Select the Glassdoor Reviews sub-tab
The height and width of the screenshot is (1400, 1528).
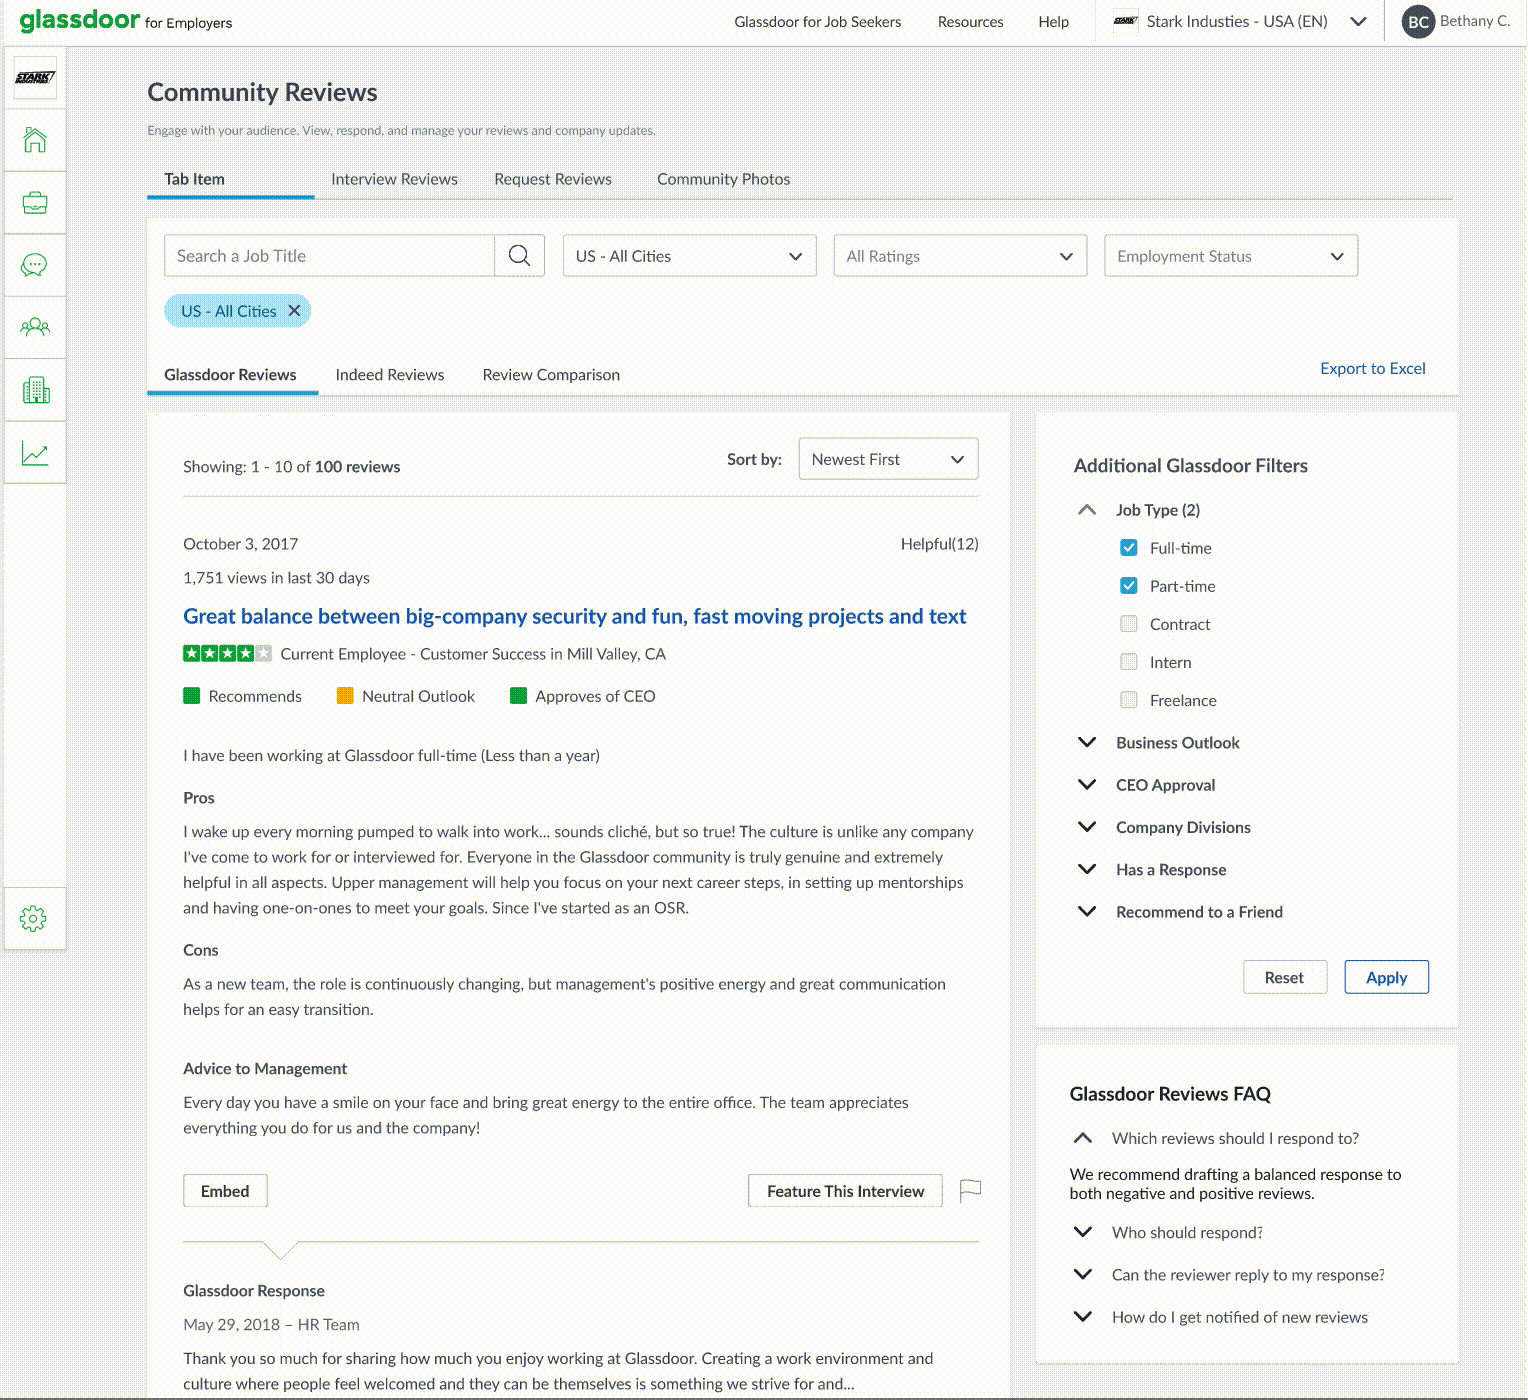pyautogui.click(x=230, y=375)
